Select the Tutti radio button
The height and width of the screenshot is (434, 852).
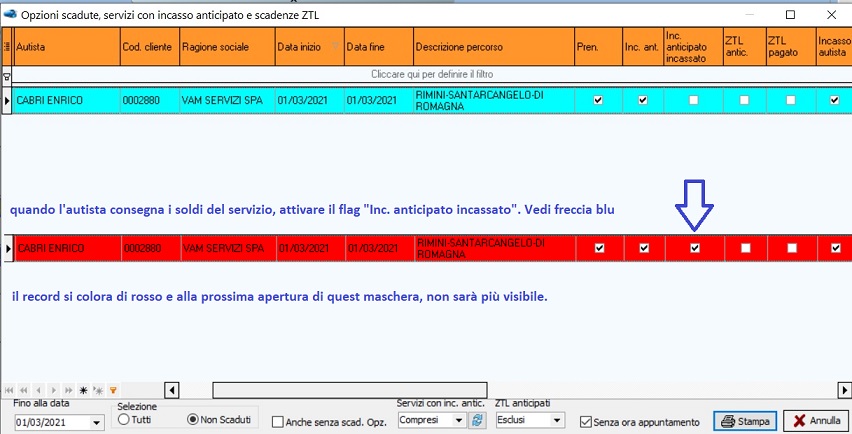tap(123, 419)
